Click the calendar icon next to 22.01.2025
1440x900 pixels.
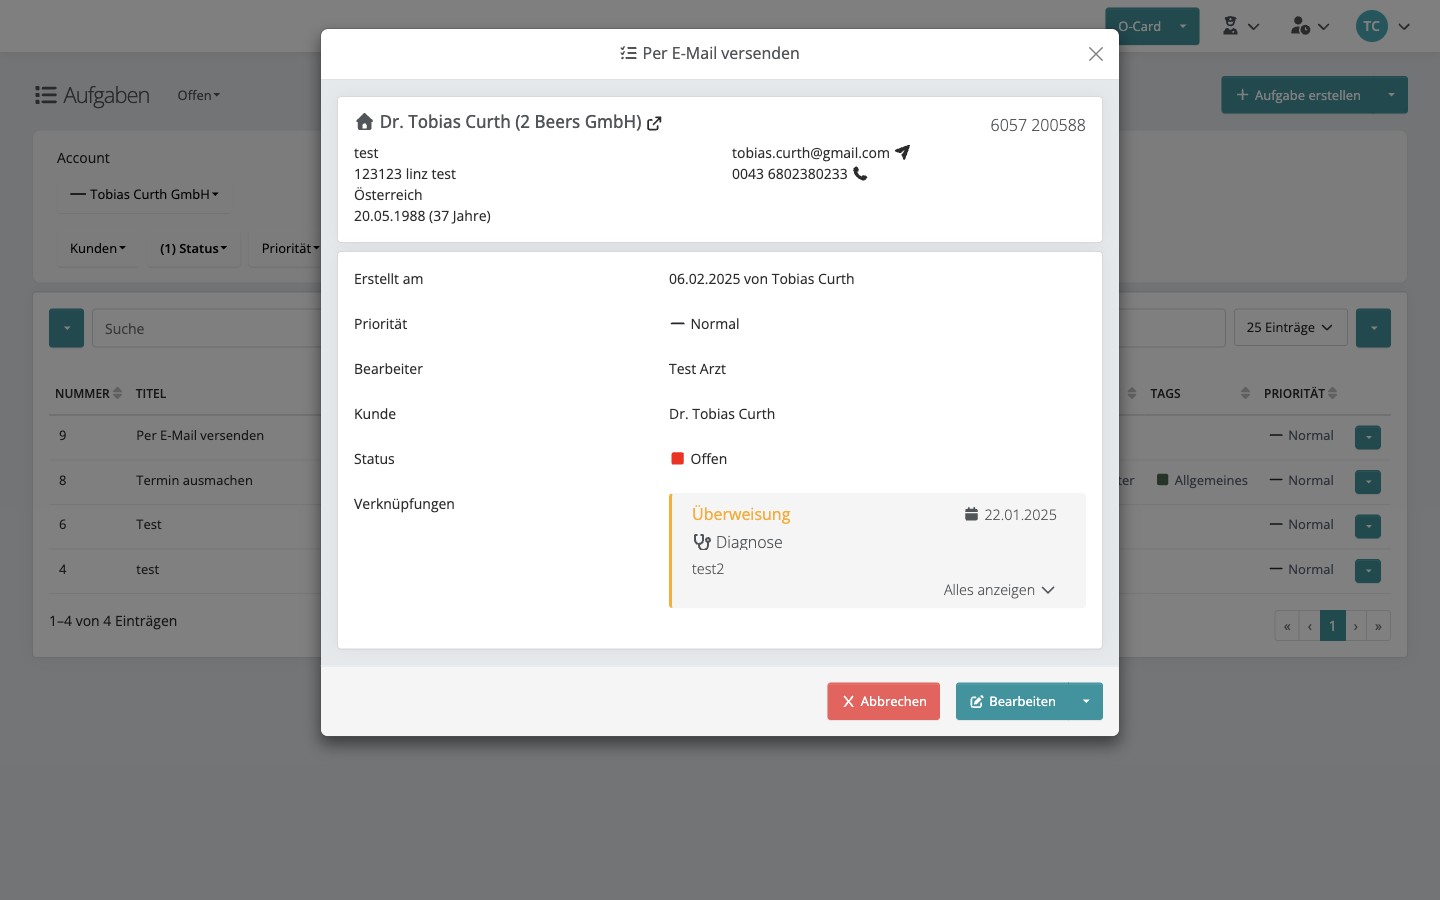click(971, 514)
